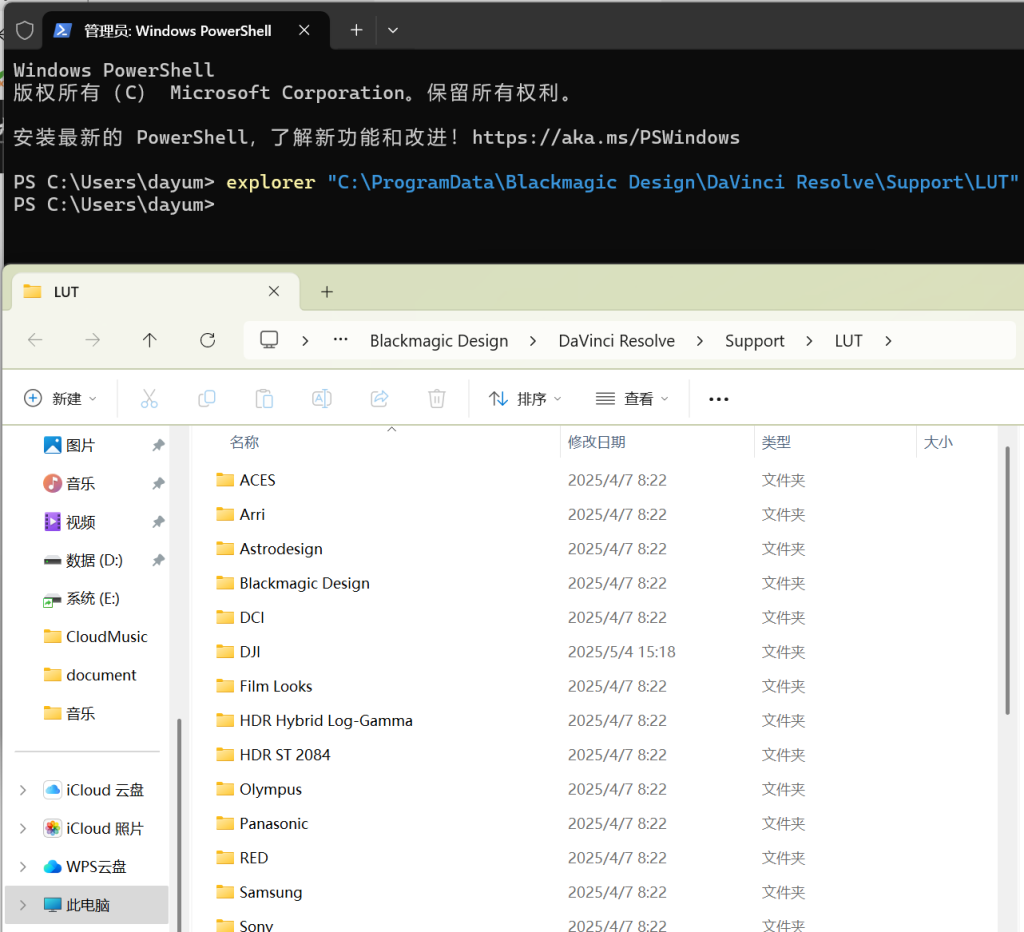Image resolution: width=1024 pixels, height=932 pixels.
Task: Open the See more ellipsis in toolbar
Action: 718,399
